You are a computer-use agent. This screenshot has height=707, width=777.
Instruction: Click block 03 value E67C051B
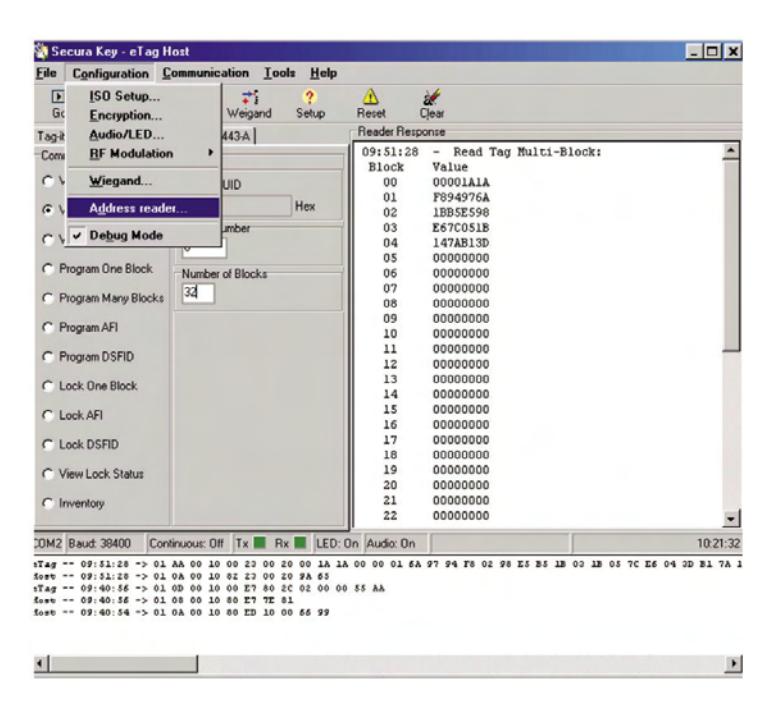point(461,228)
